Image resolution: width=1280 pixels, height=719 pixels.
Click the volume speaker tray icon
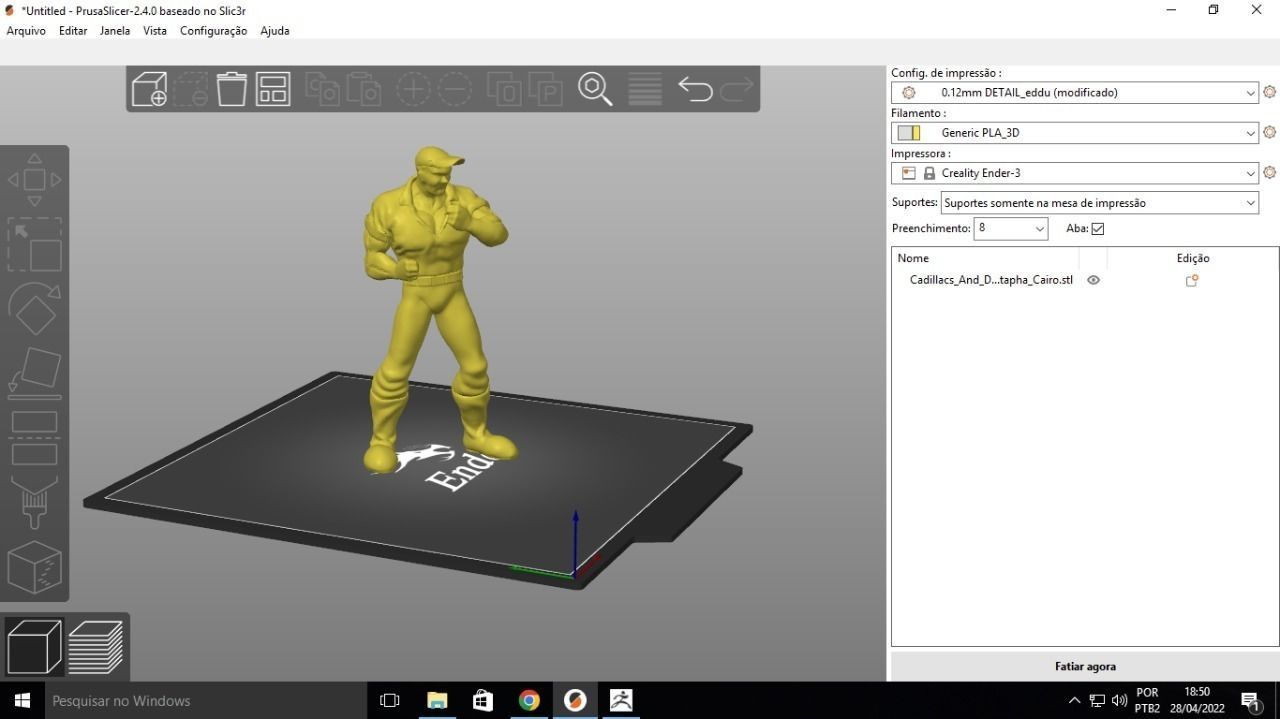point(1119,700)
